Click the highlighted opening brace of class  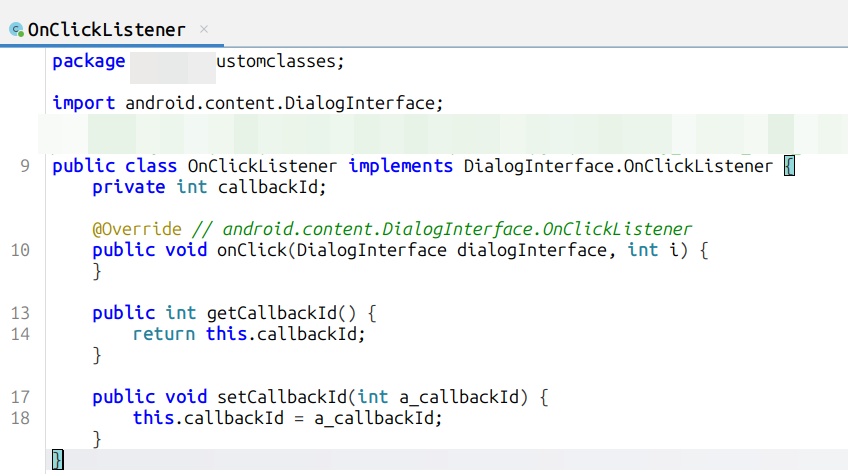tap(789, 166)
